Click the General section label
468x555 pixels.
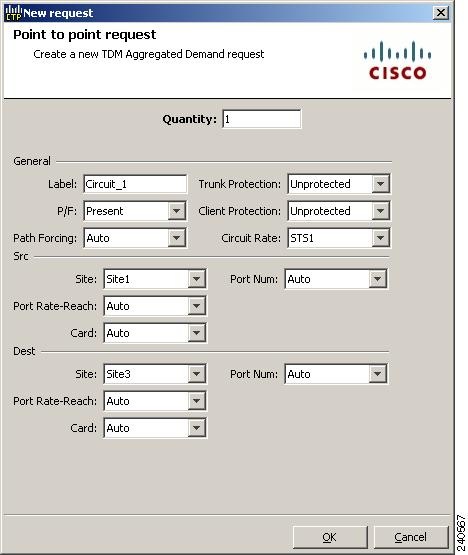[32, 161]
